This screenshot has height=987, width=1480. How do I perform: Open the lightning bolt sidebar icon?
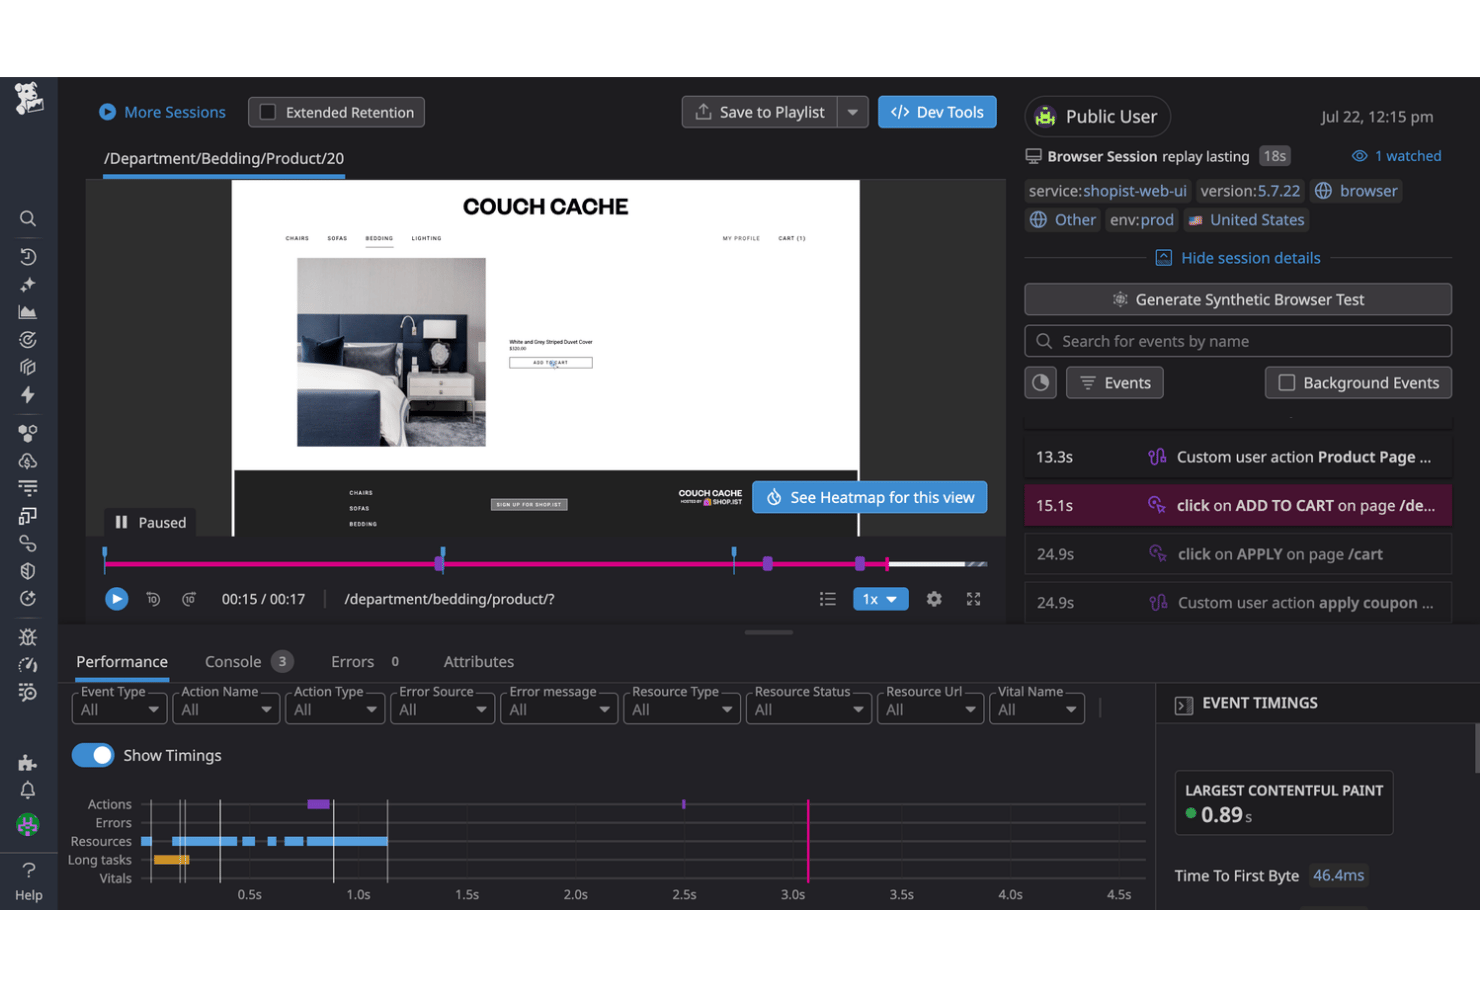pyautogui.click(x=28, y=395)
